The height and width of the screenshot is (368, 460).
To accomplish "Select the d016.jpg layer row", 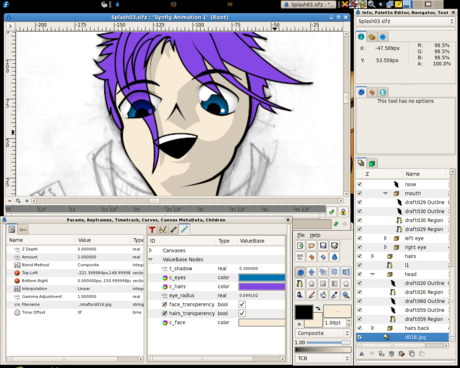I will pyautogui.click(x=402, y=337).
